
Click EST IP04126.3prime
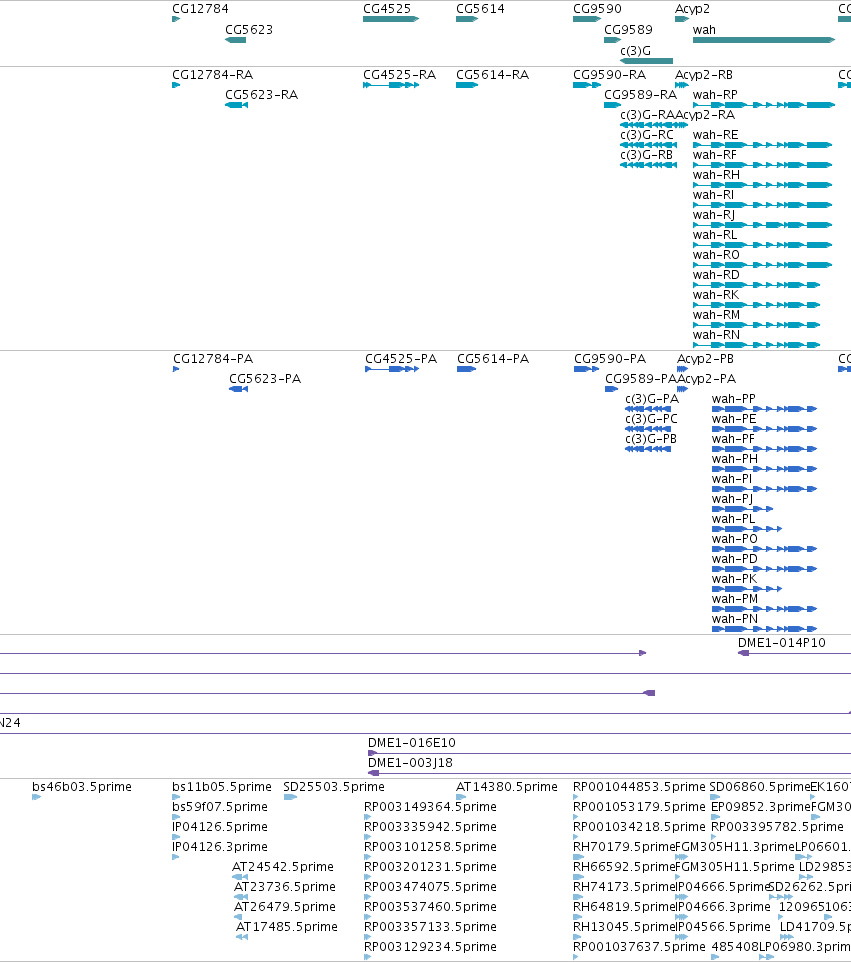click(x=220, y=847)
